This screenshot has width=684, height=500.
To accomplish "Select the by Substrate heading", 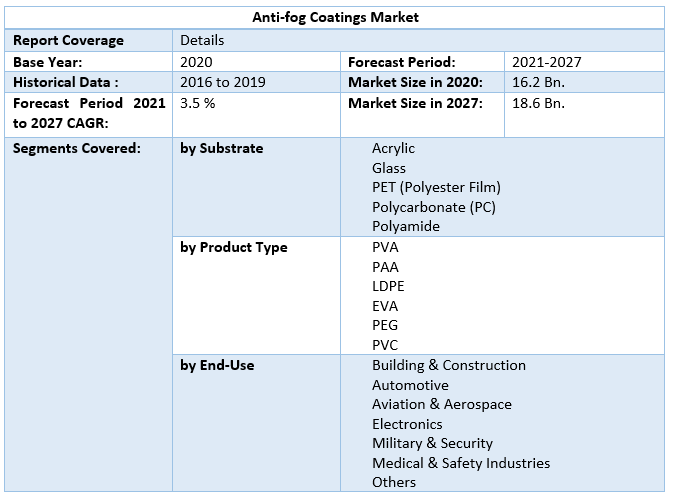I will tap(222, 148).
